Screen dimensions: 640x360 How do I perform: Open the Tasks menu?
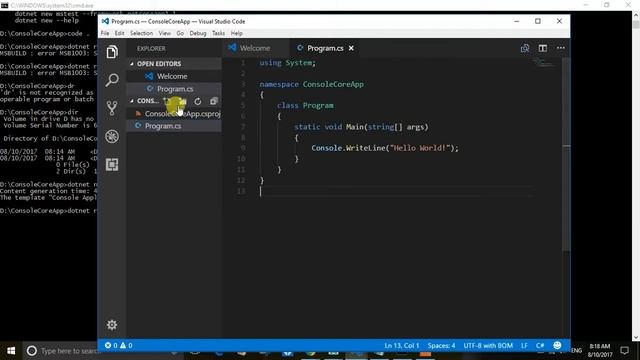tap(218, 33)
